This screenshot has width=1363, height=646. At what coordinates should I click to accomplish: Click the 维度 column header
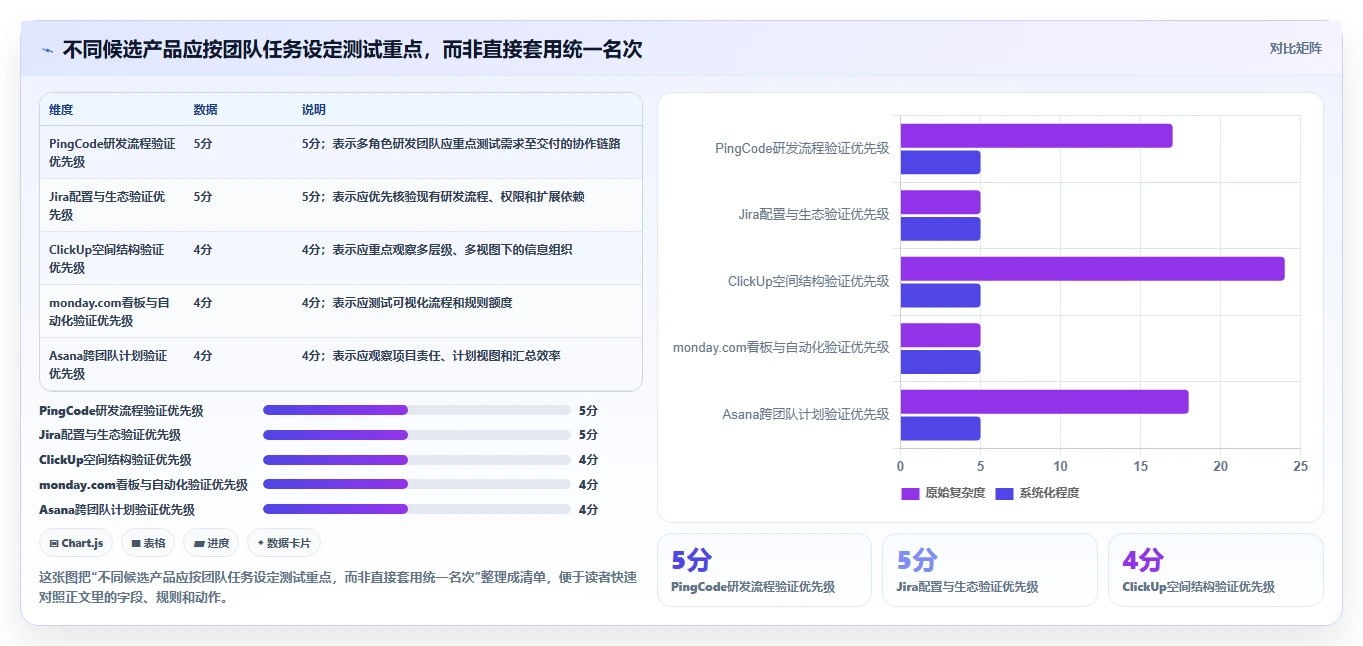tap(61, 110)
